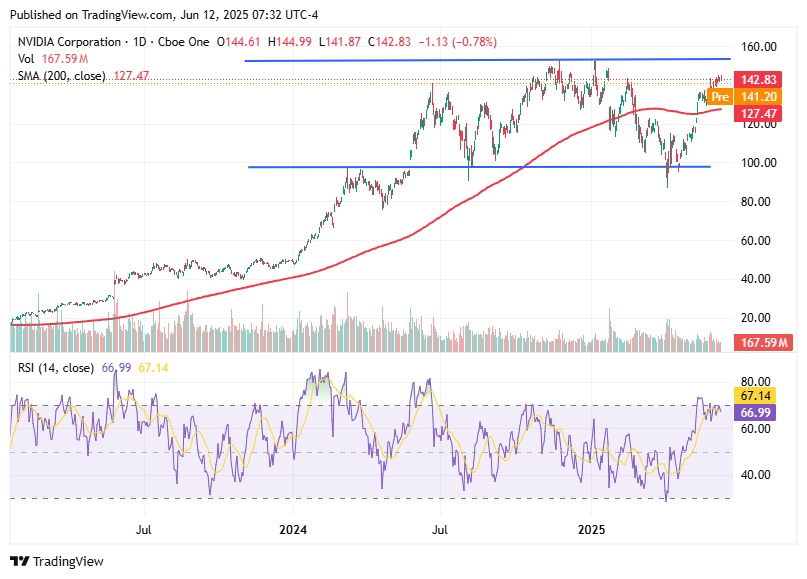
Task: Click the 160.00 price axis label
Action: [759, 47]
